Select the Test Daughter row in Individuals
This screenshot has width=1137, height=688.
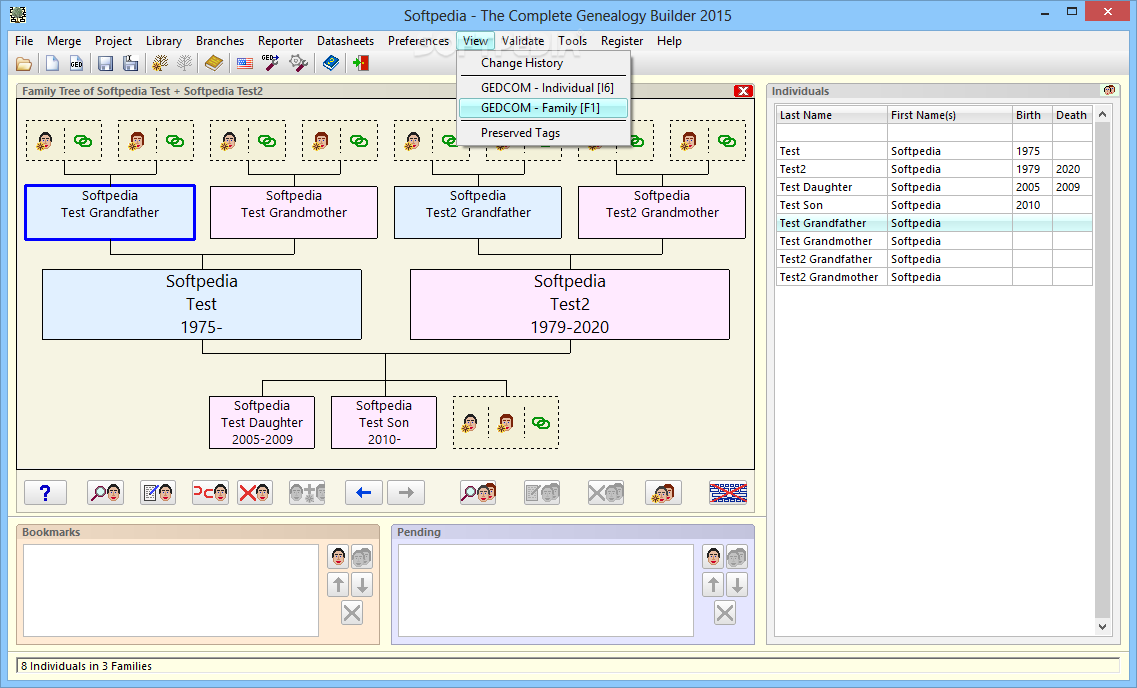tap(934, 187)
